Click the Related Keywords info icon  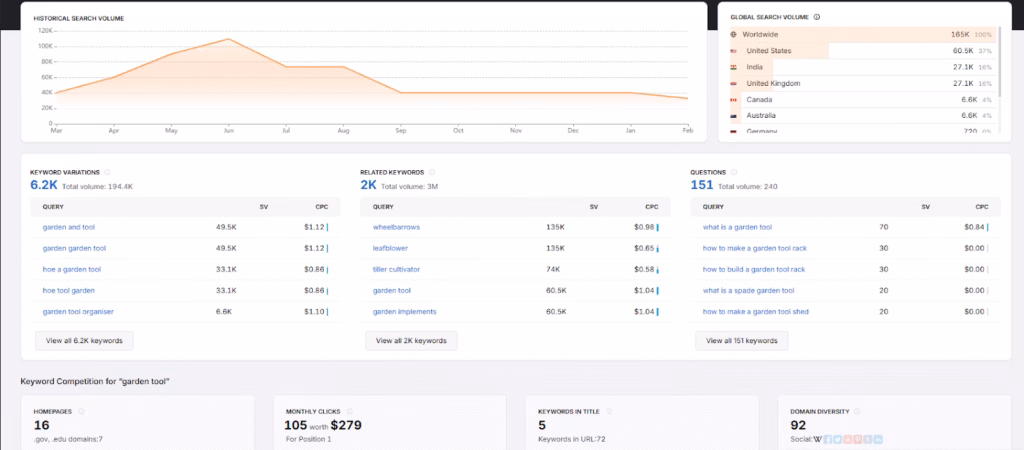(432, 172)
